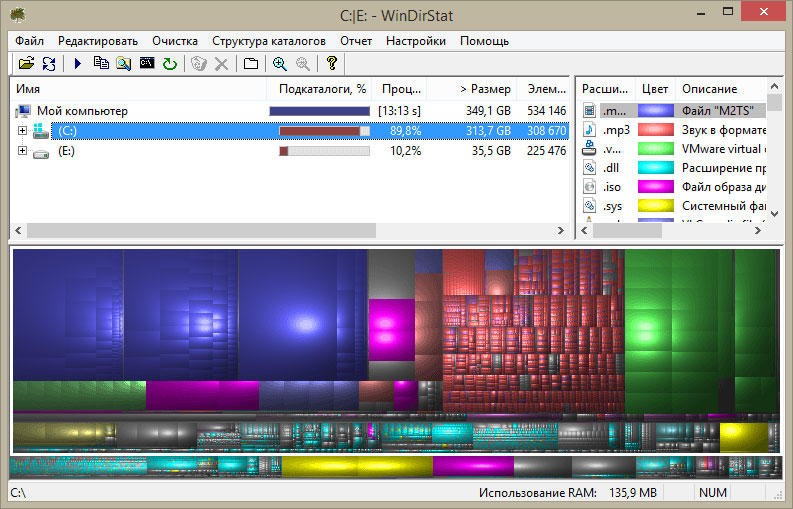793x509 pixels.
Task: Open the Редактировать menu
Action: (x=98, y=41)
